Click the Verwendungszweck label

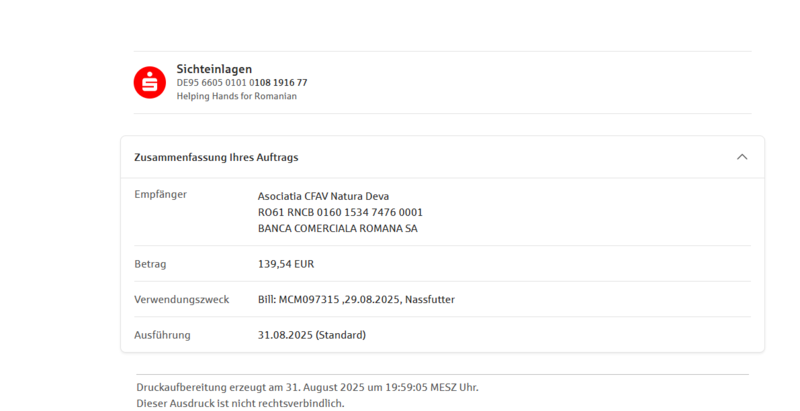coord(181,299)
